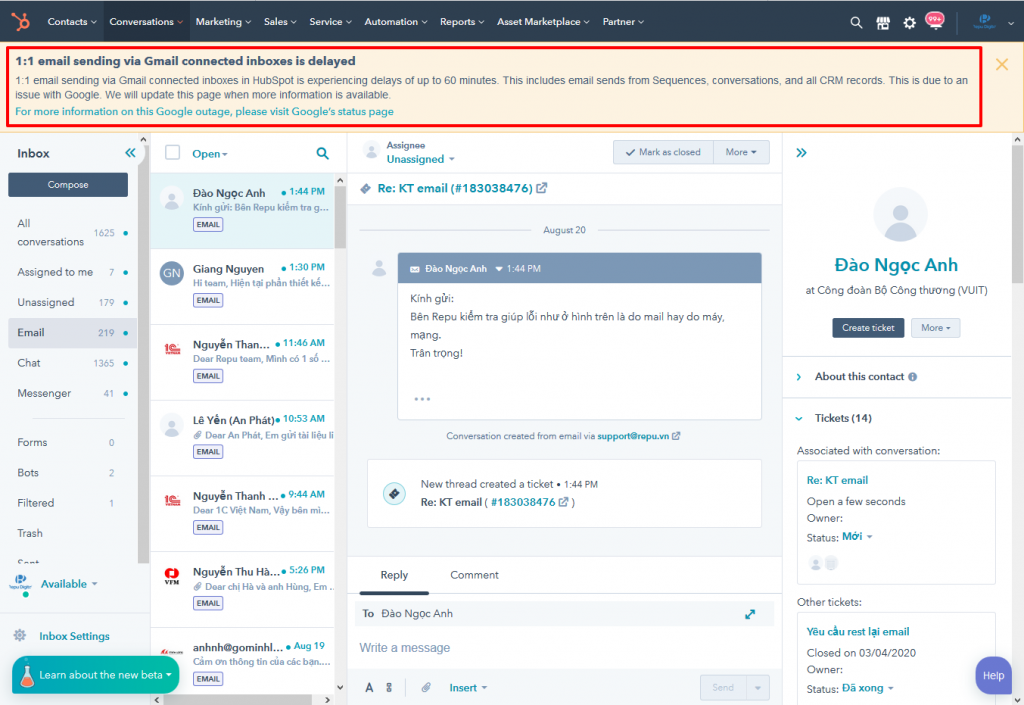The image size is (1024, 705).
Task: Click the icon next to formatting A
Action: pos(389,687)
